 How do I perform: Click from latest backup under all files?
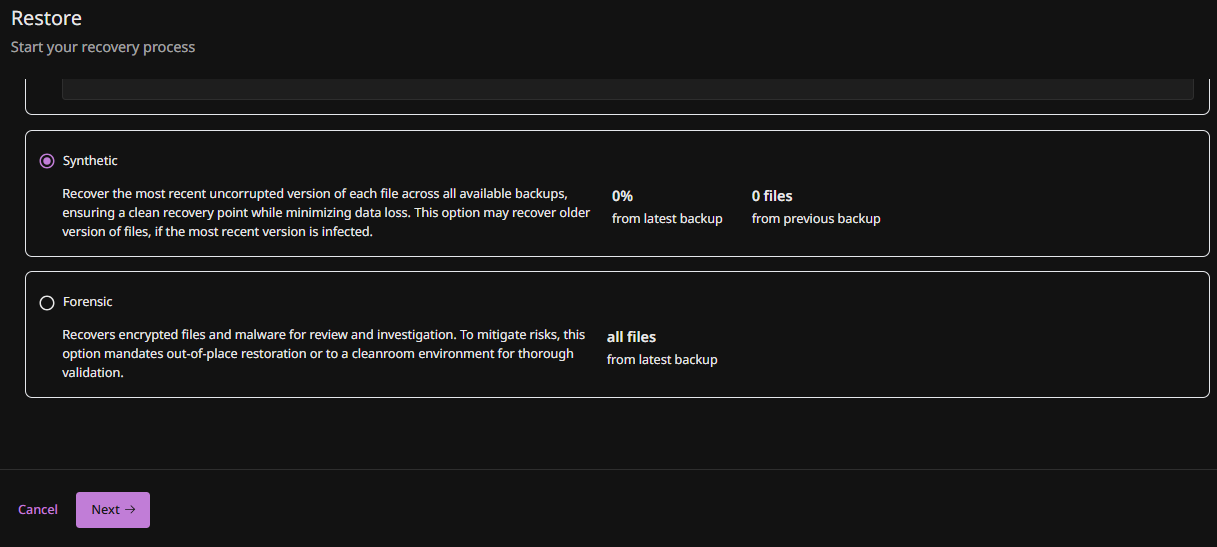662,360
